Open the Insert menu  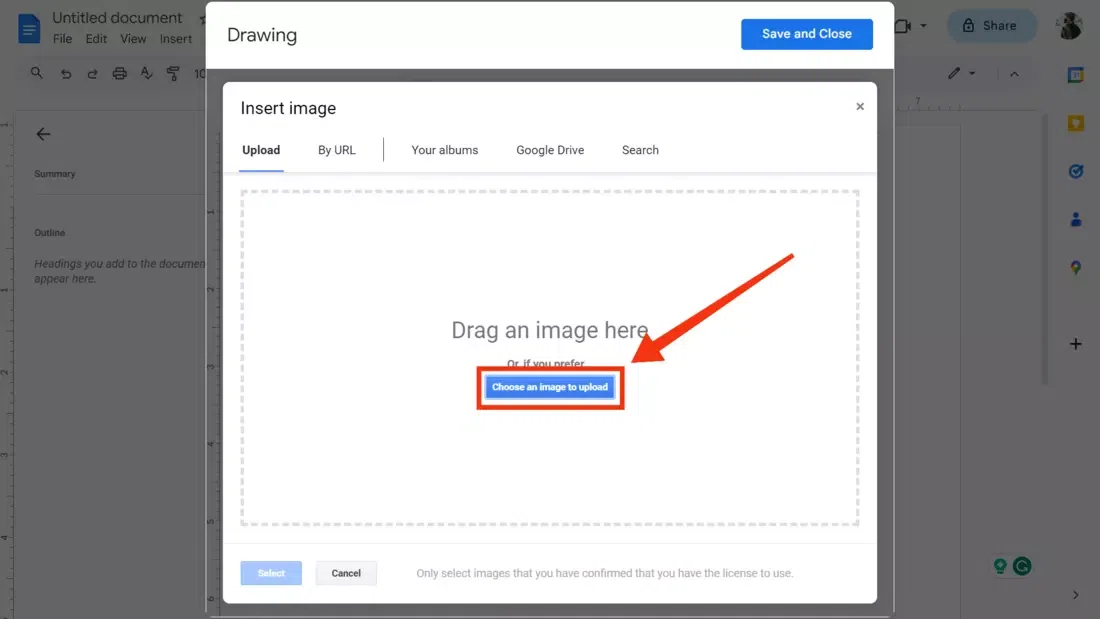175,39
